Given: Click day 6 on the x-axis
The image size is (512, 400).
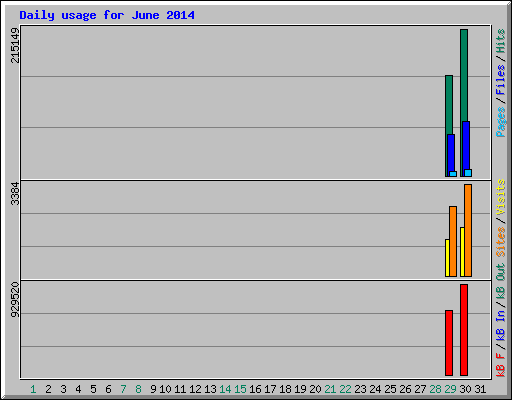Looking at the screenshot, I should click(x=108, y=389).
